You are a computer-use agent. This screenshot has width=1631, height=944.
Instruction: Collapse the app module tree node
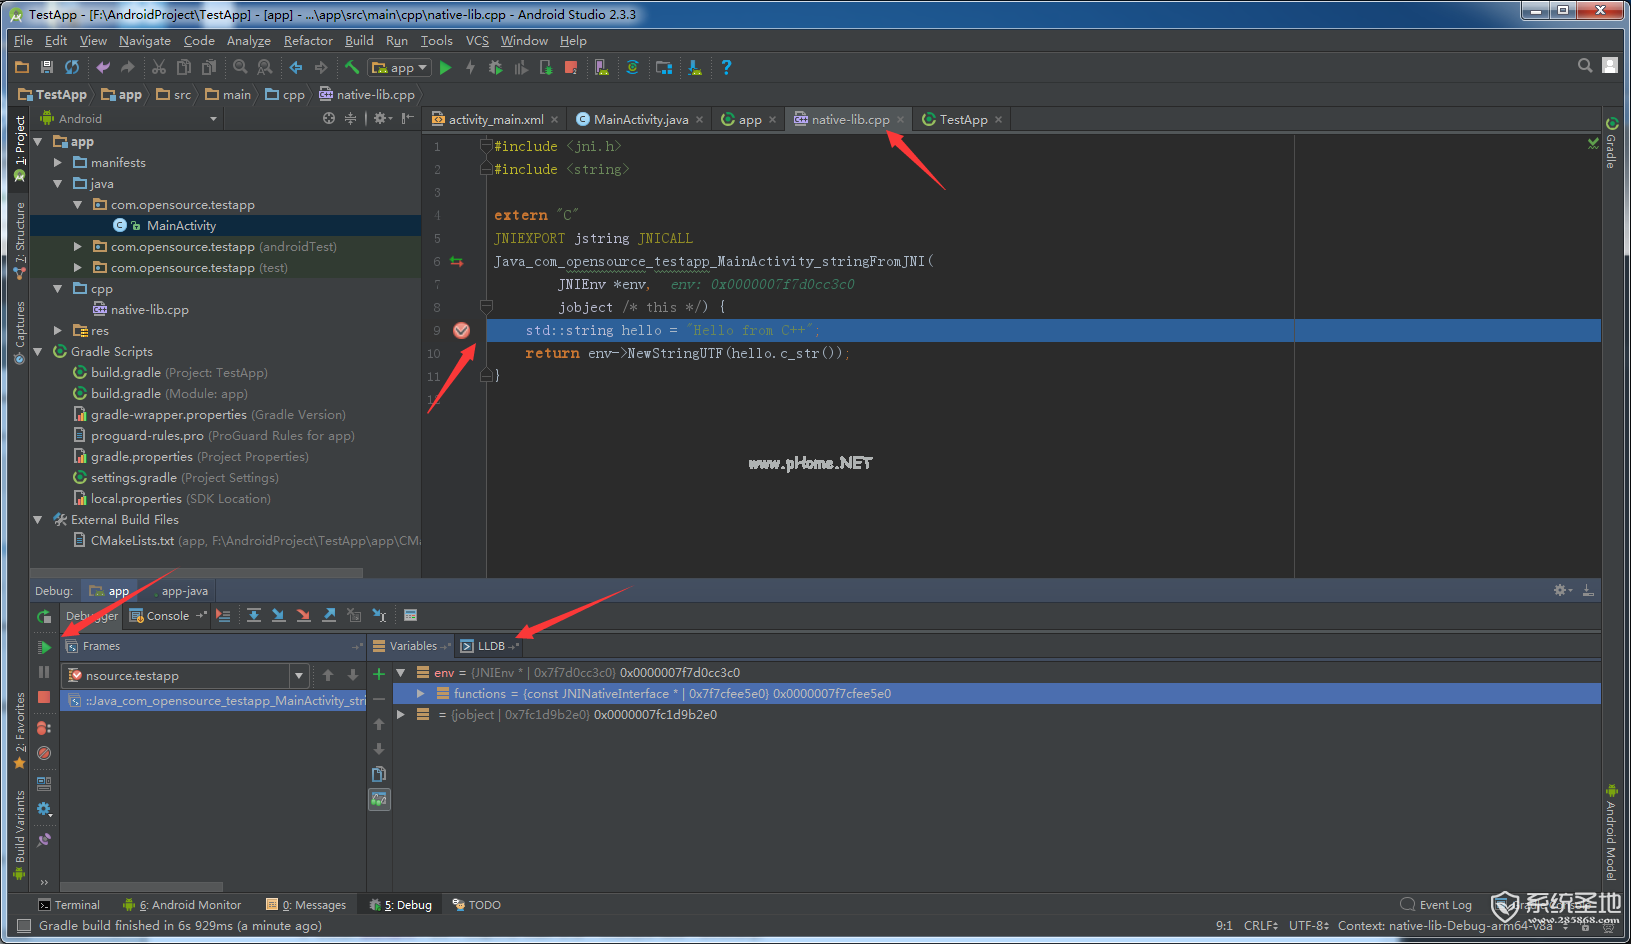click(x=38, y=142)
